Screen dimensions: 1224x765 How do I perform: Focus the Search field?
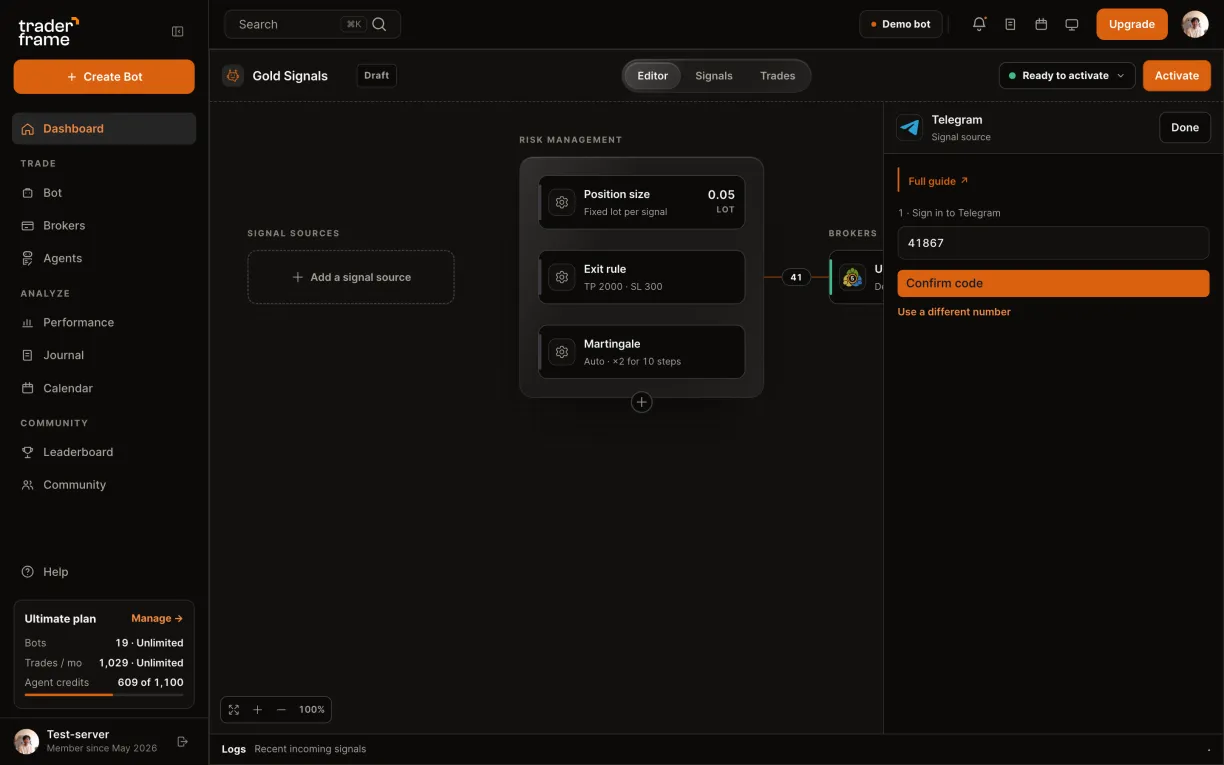pos(313,24)
